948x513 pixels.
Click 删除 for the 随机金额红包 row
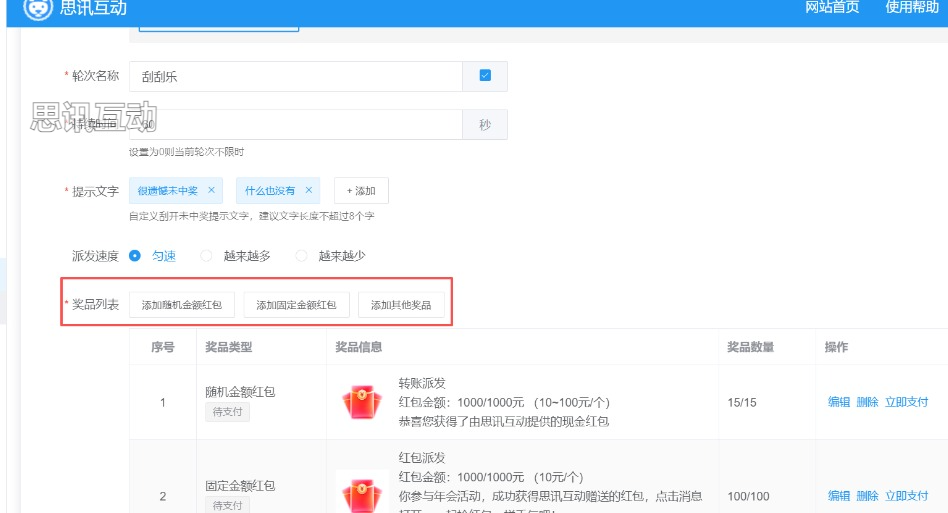867,402
